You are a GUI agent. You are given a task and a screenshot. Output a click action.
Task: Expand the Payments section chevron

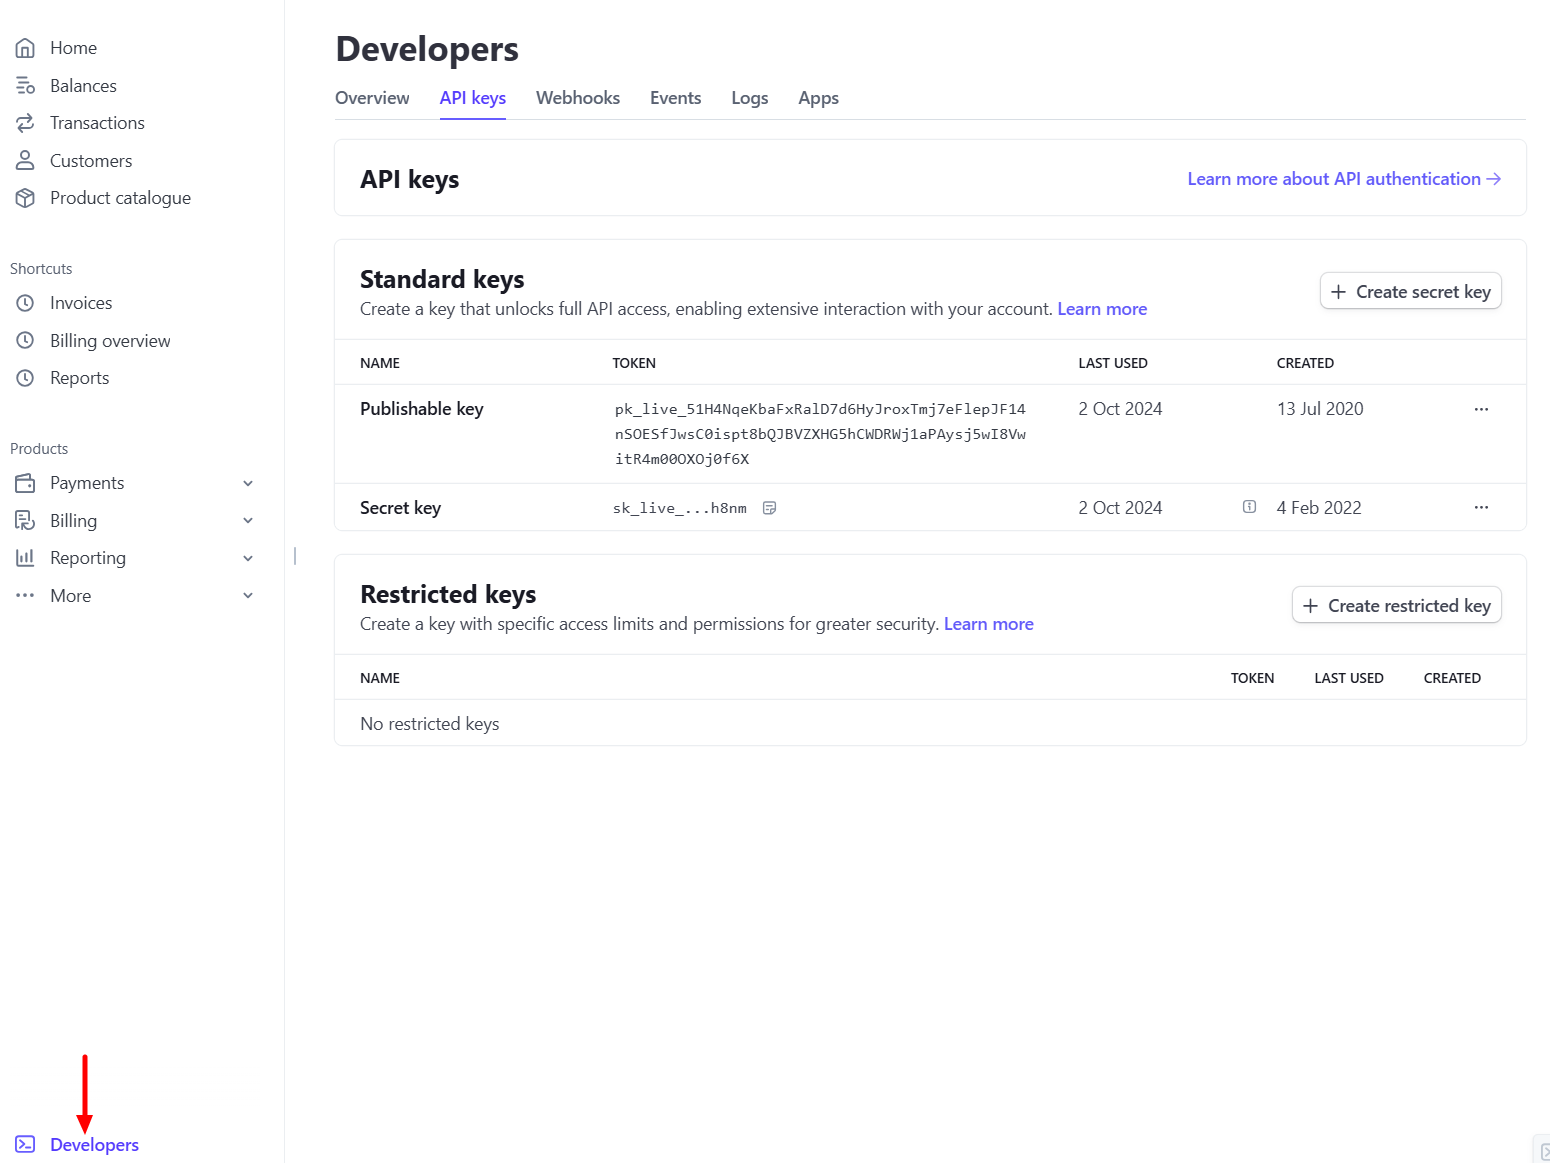click(x=248, y=483)
